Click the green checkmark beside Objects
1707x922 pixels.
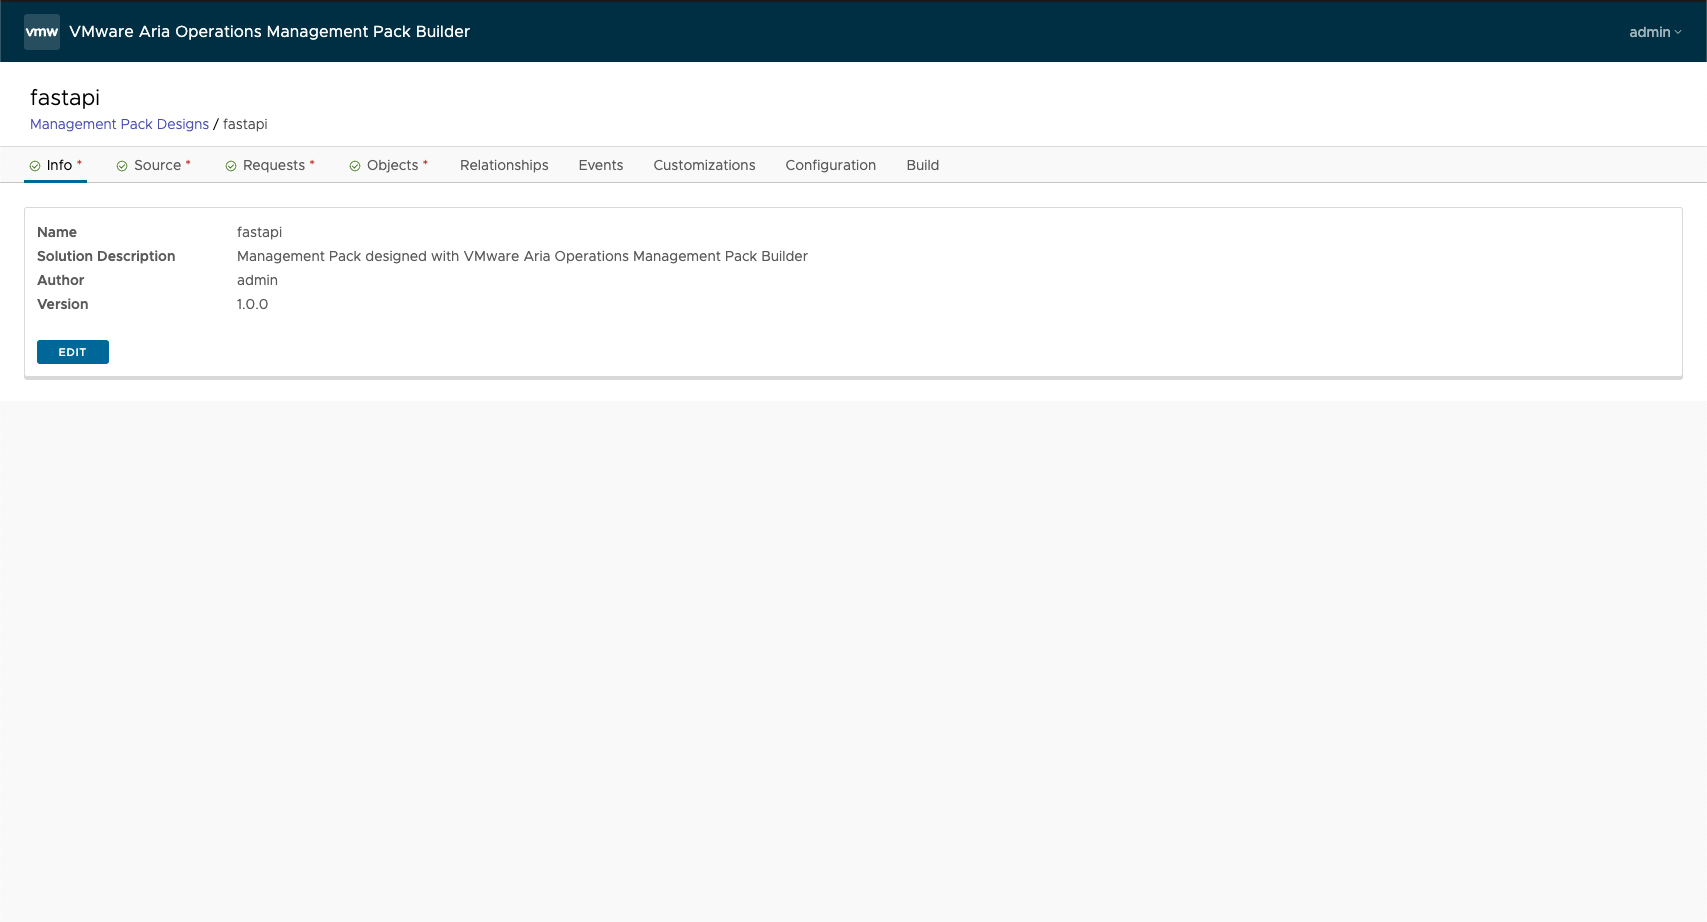pyautogui.click(x=355, y=166)
